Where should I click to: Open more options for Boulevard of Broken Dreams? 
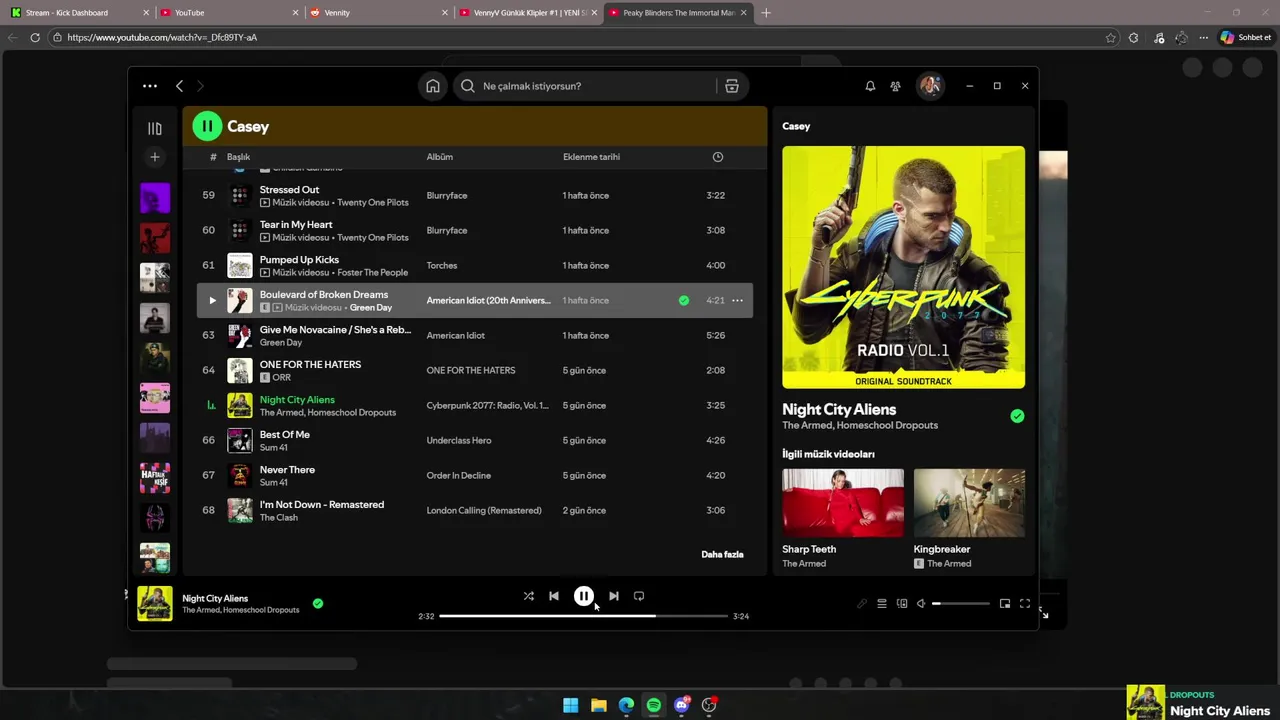pyautogui.click(x=737, y=300)
